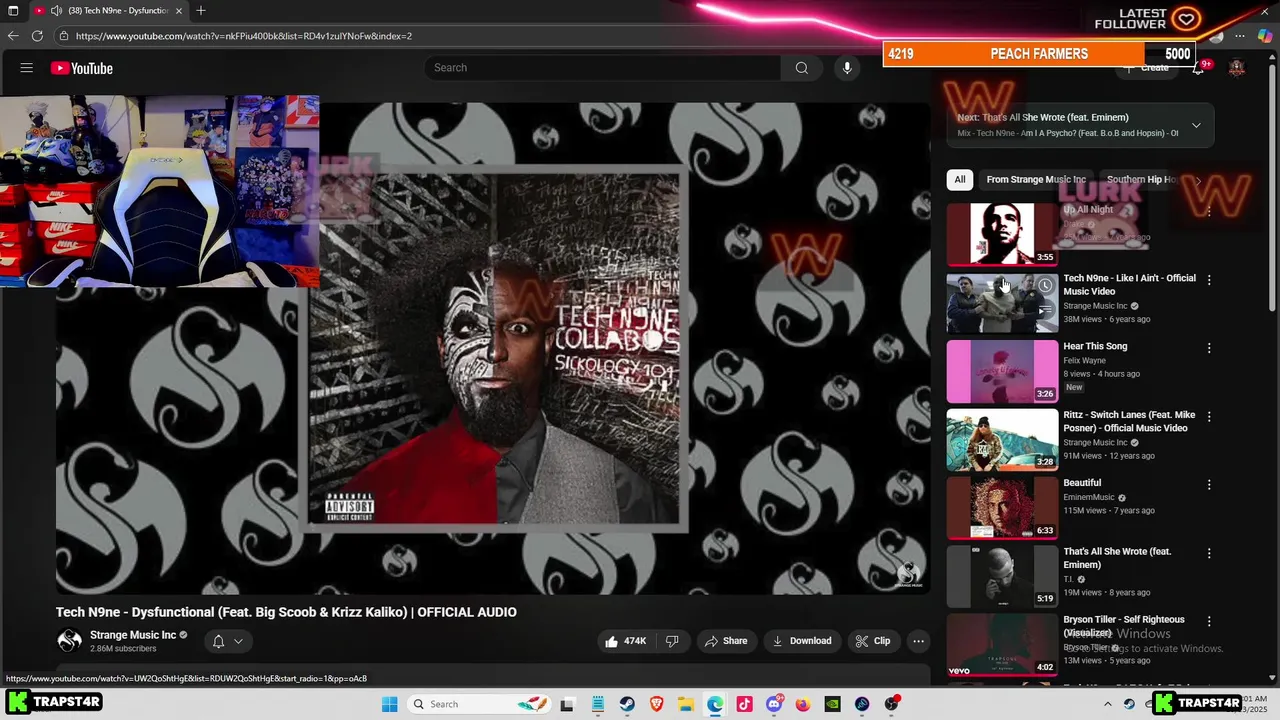Click the YouTube search input field

pos(603,68)
